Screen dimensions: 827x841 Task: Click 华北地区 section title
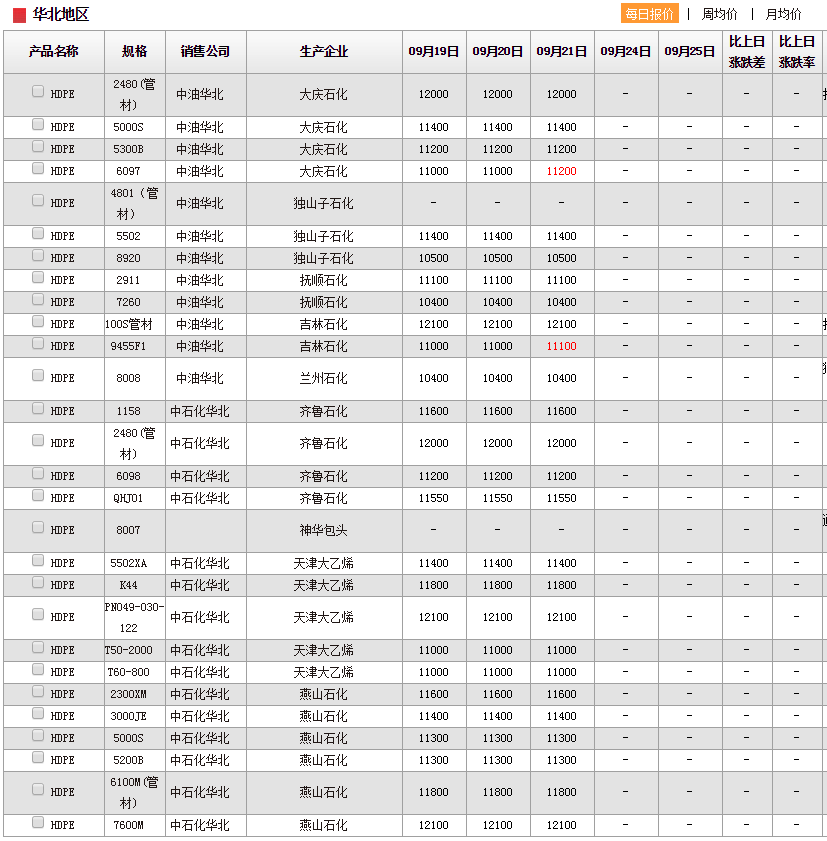coord(61,14)
